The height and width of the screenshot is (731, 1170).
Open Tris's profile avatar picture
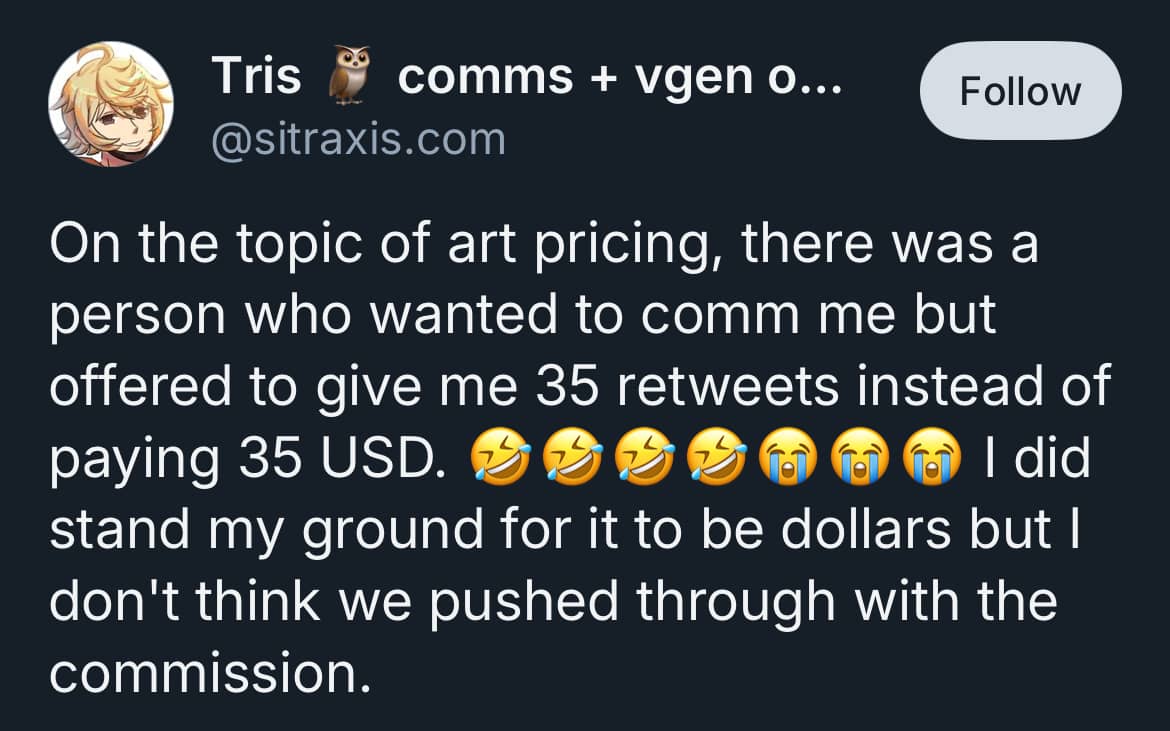pyautogui.click(x=111, y=104)
